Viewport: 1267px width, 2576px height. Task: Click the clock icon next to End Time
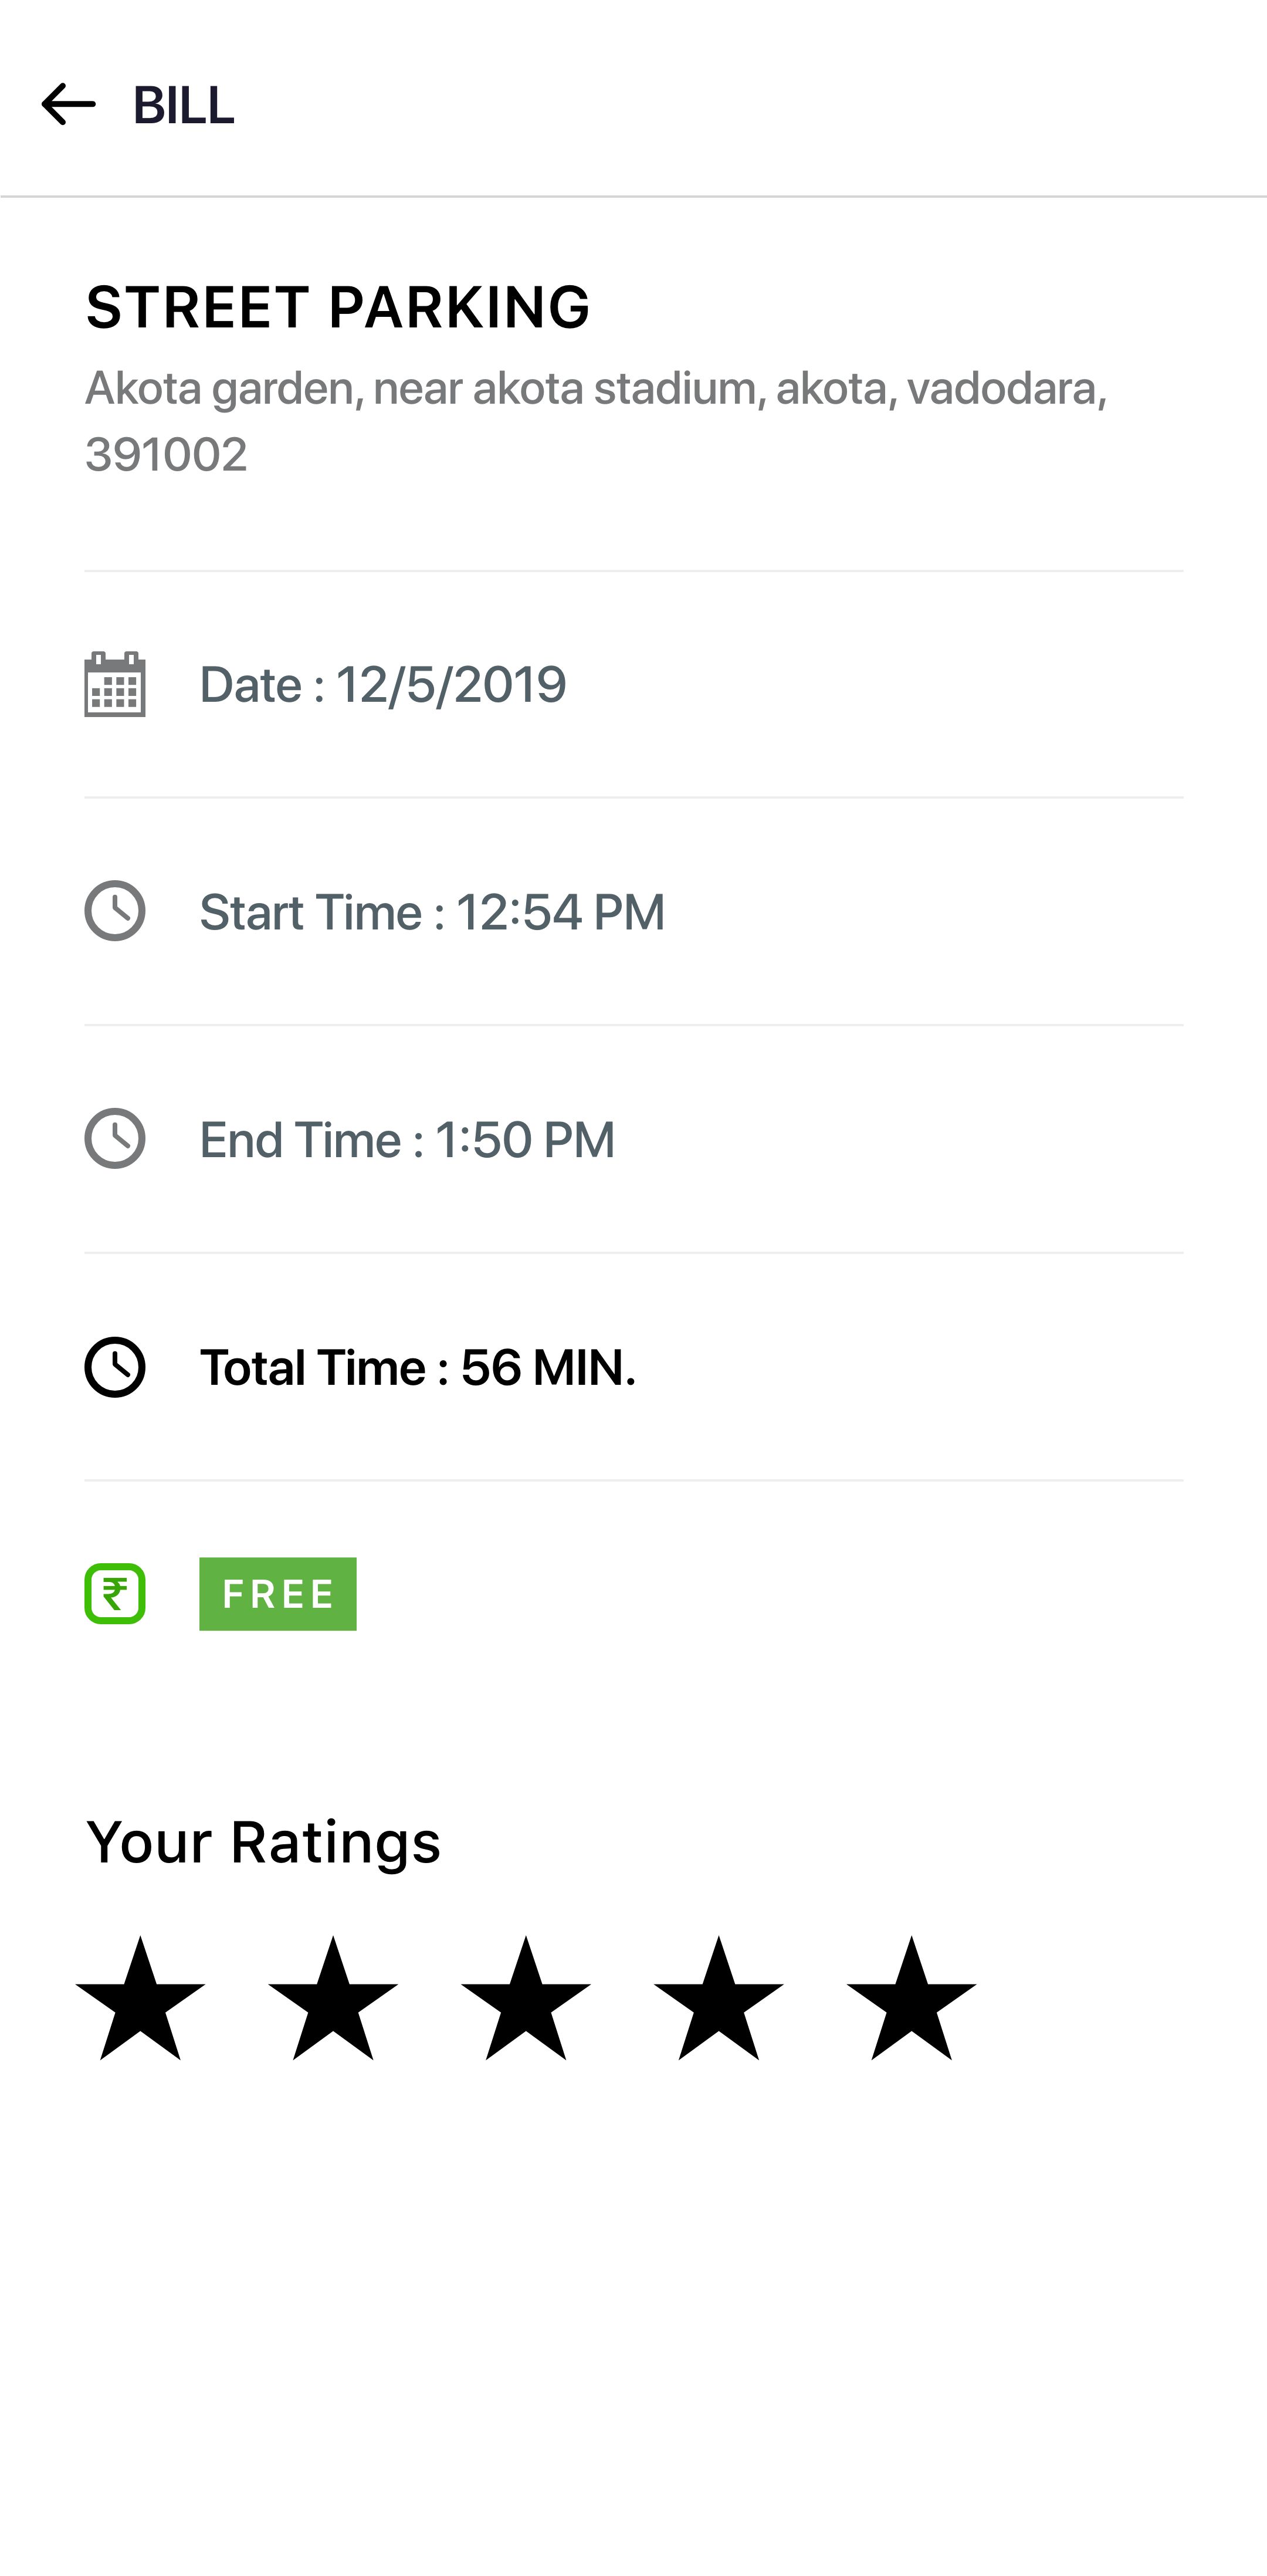(115, 1138)
